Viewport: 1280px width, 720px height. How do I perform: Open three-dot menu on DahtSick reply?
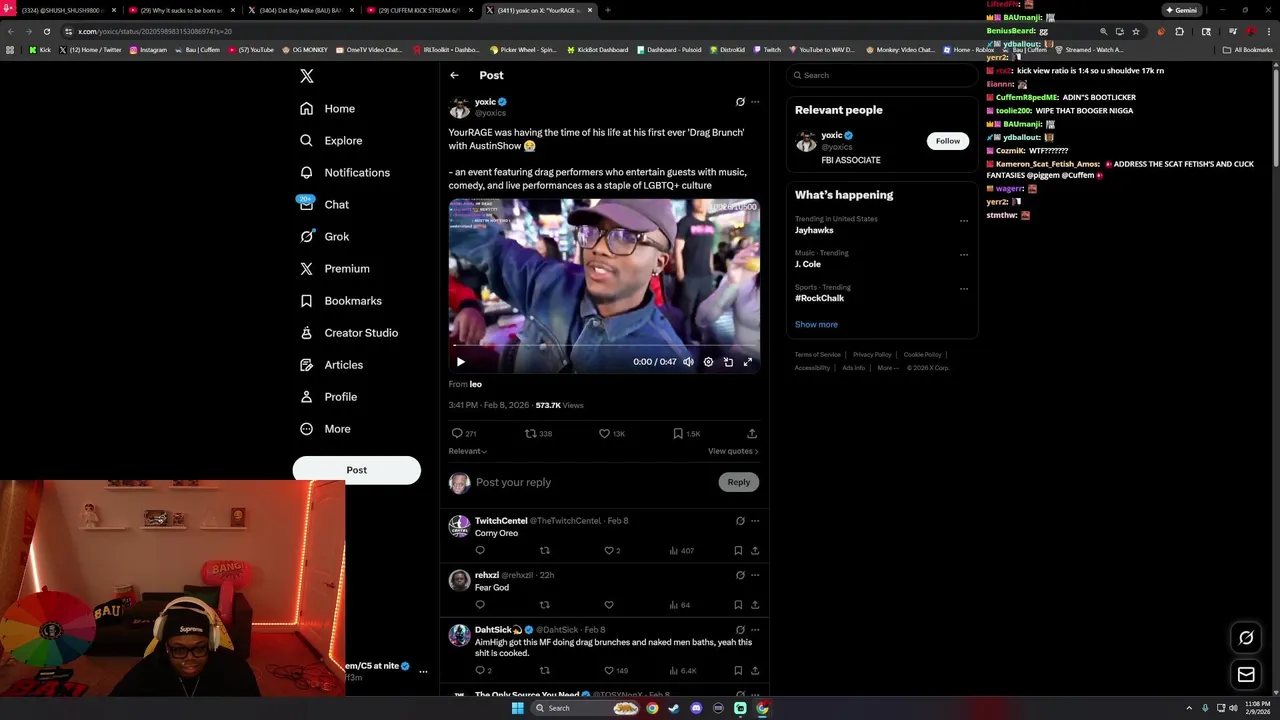click(755, 630)
